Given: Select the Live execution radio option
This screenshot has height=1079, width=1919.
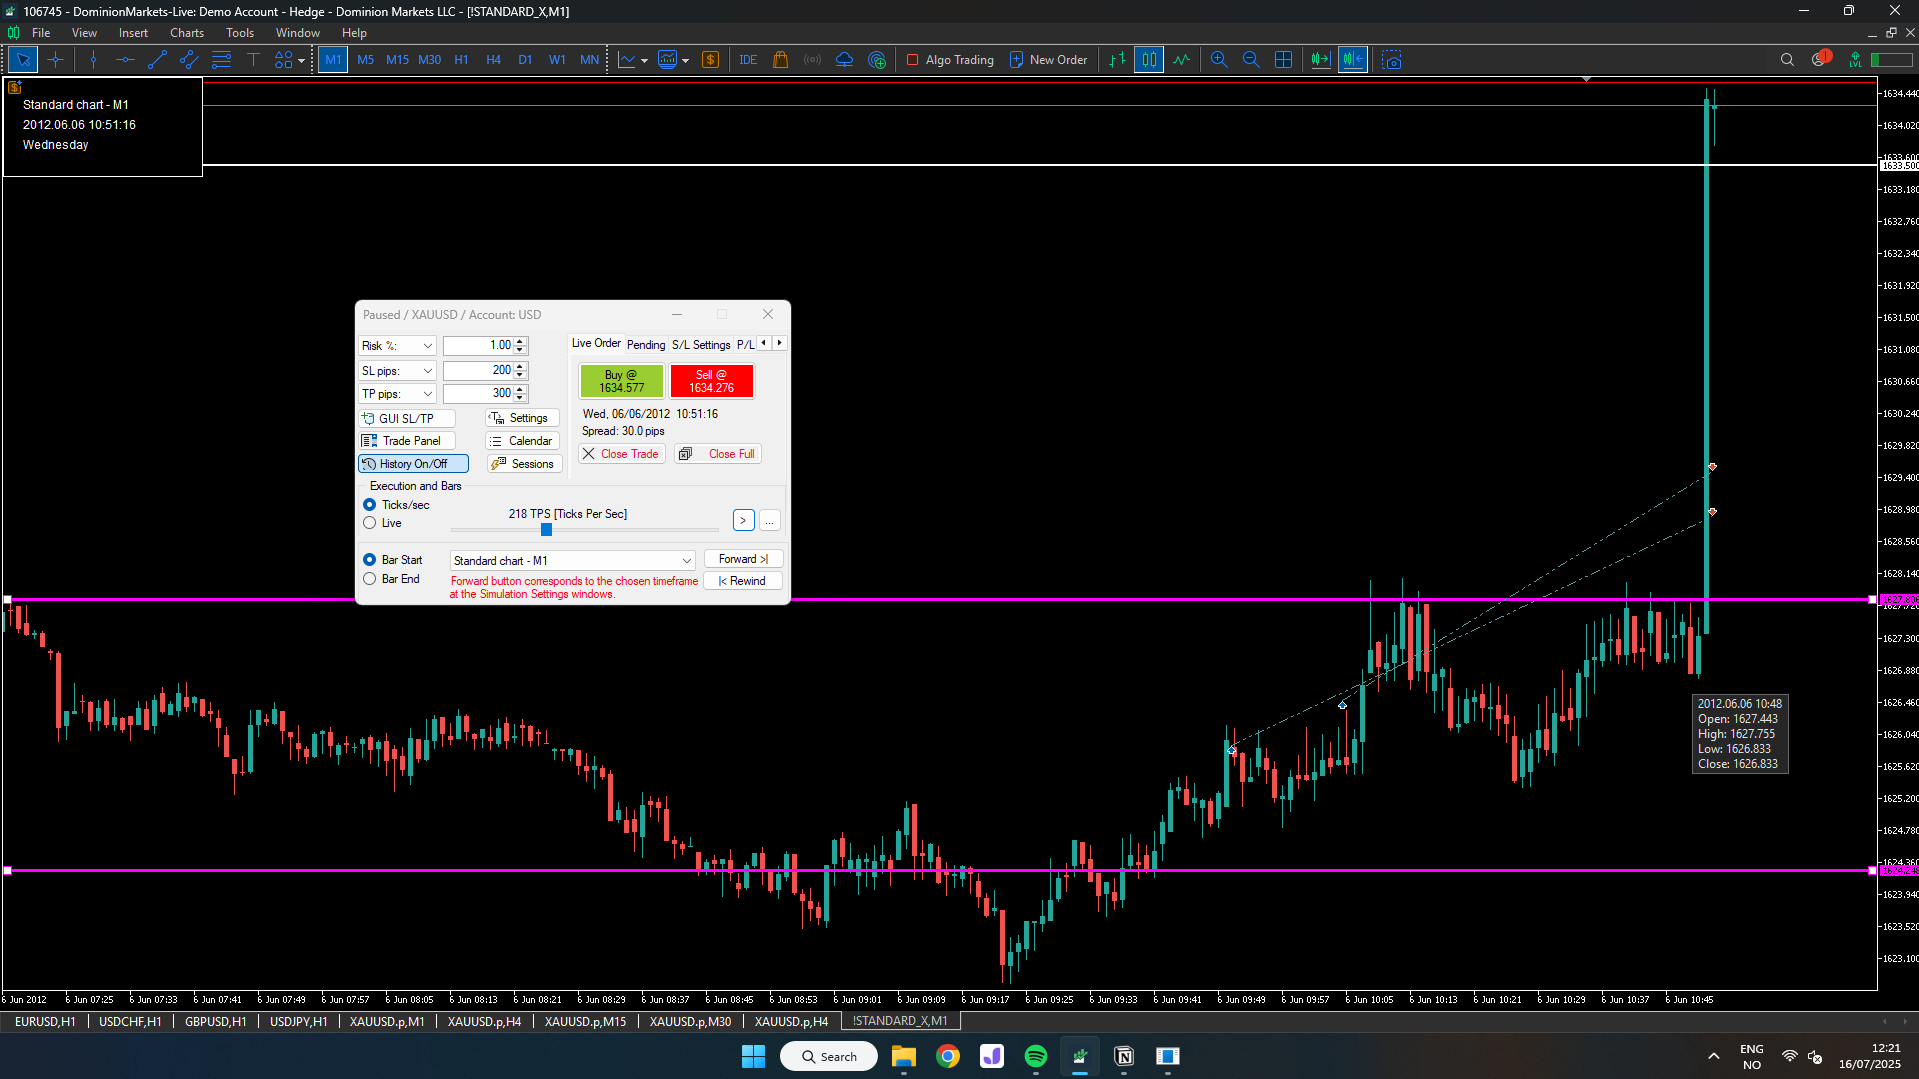Looking at the screenshot, I should 370,523.
